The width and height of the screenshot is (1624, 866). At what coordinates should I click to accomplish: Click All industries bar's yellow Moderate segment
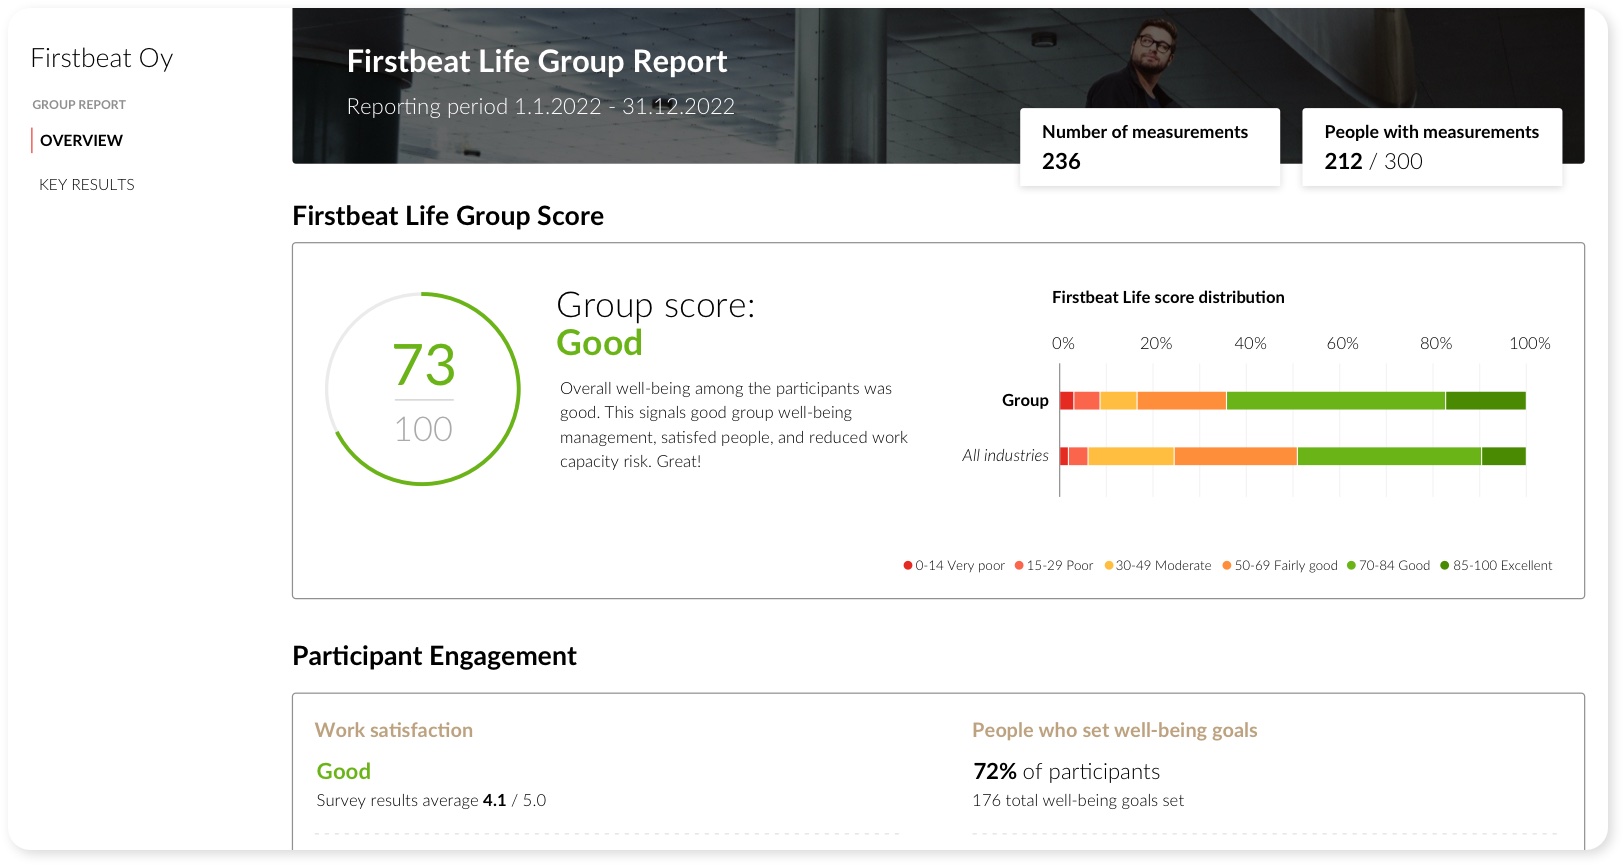click(x=1131, y=456)
